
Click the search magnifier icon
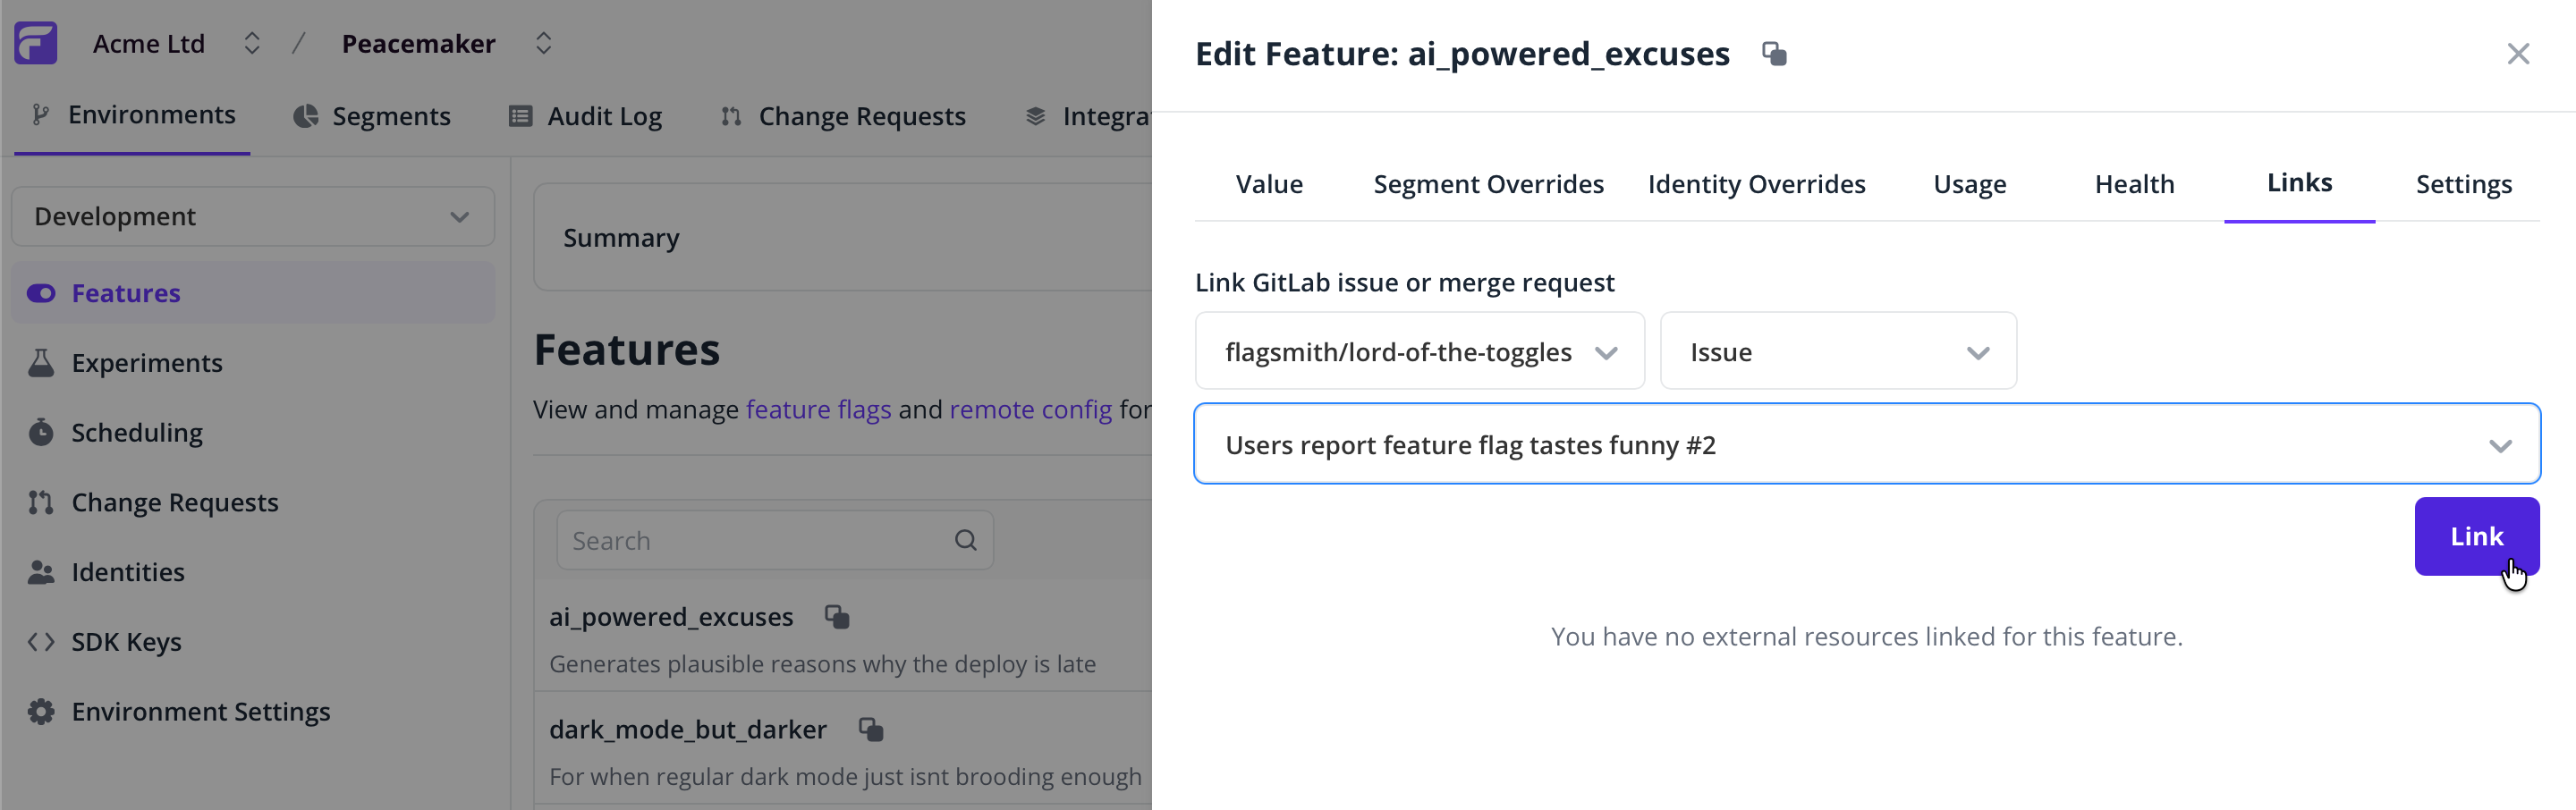pos(964,539)
